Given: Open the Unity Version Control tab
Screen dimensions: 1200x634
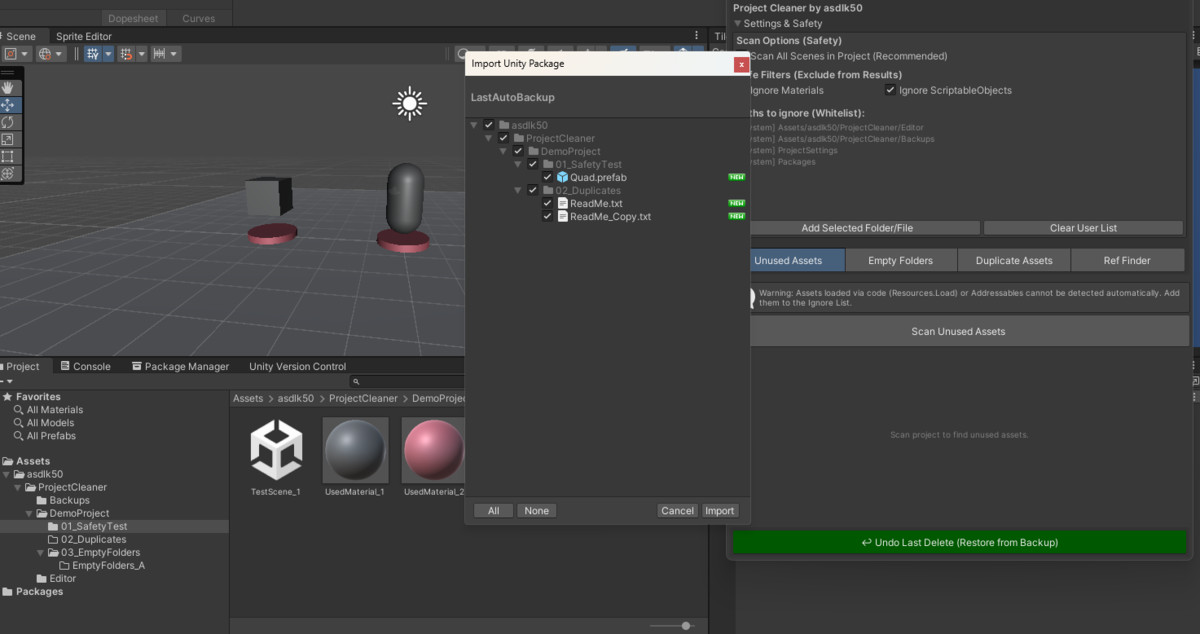Looking at the screenshot, I should (297, 366).
